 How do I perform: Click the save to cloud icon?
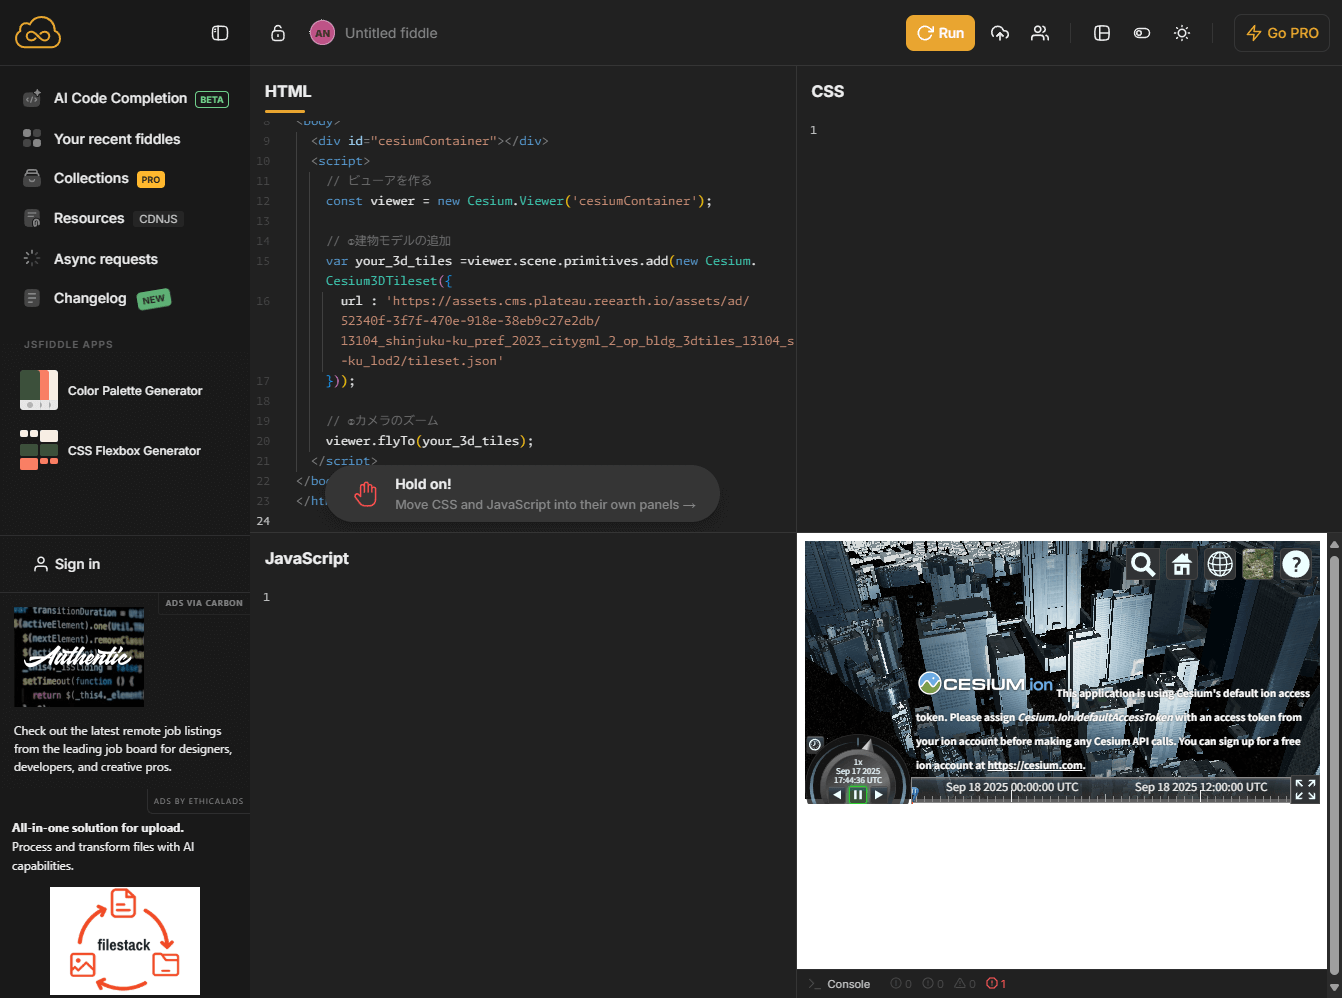[x=999, y=33]
